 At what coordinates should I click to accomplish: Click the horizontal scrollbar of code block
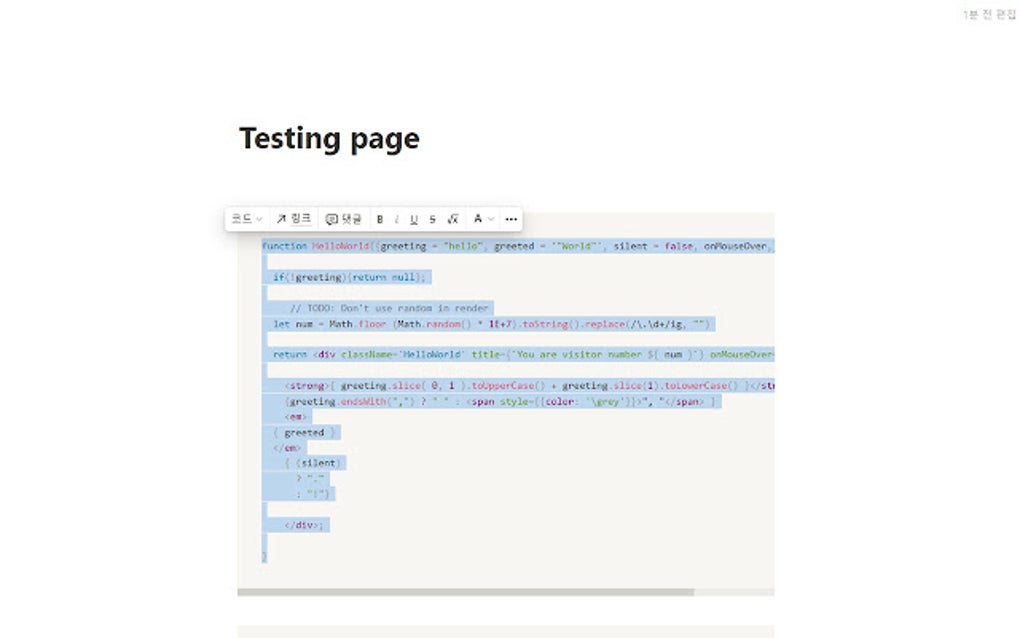[x=466, y=592]
